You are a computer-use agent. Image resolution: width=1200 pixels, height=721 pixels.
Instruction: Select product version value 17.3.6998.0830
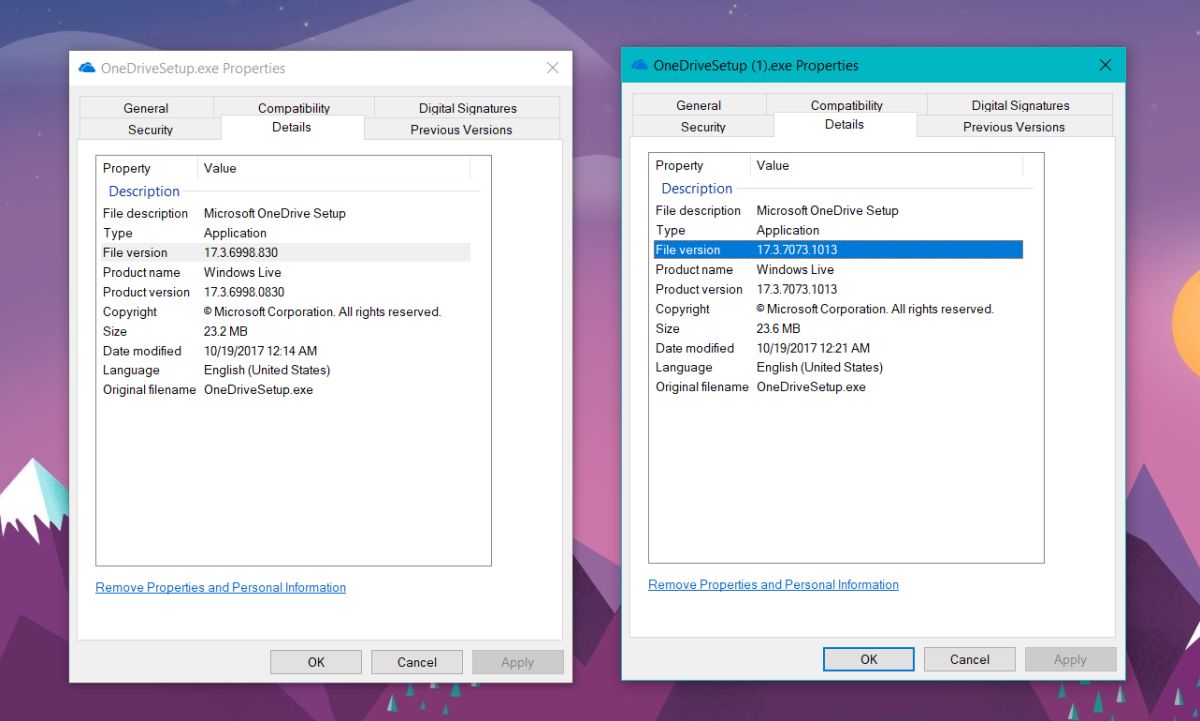pyautogui.click(x=244, y=292)
